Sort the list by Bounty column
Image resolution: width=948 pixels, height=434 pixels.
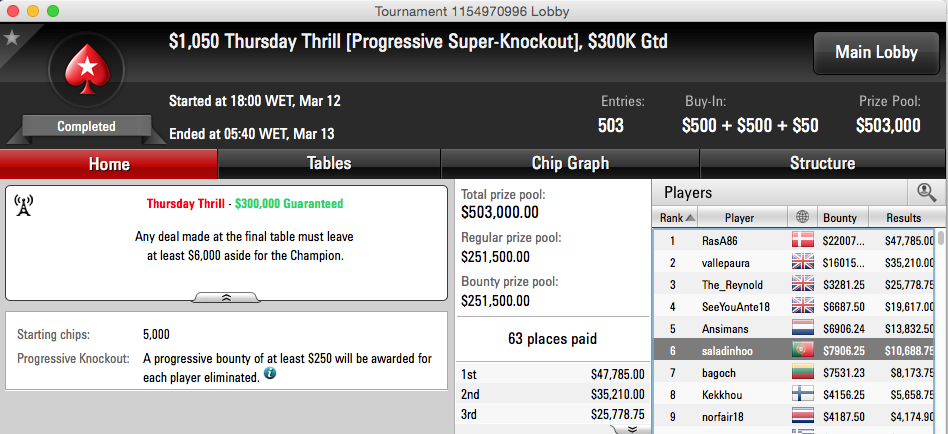pyautogui.click(x=842, y=218)
